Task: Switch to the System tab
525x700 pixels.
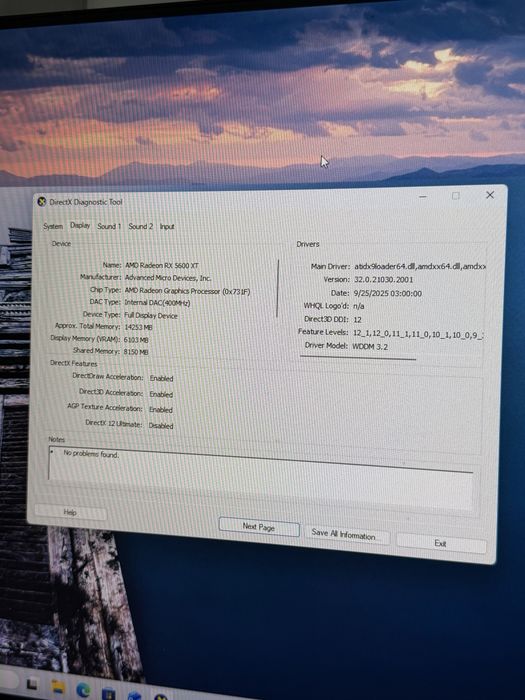Action: [x=53, y=226]
